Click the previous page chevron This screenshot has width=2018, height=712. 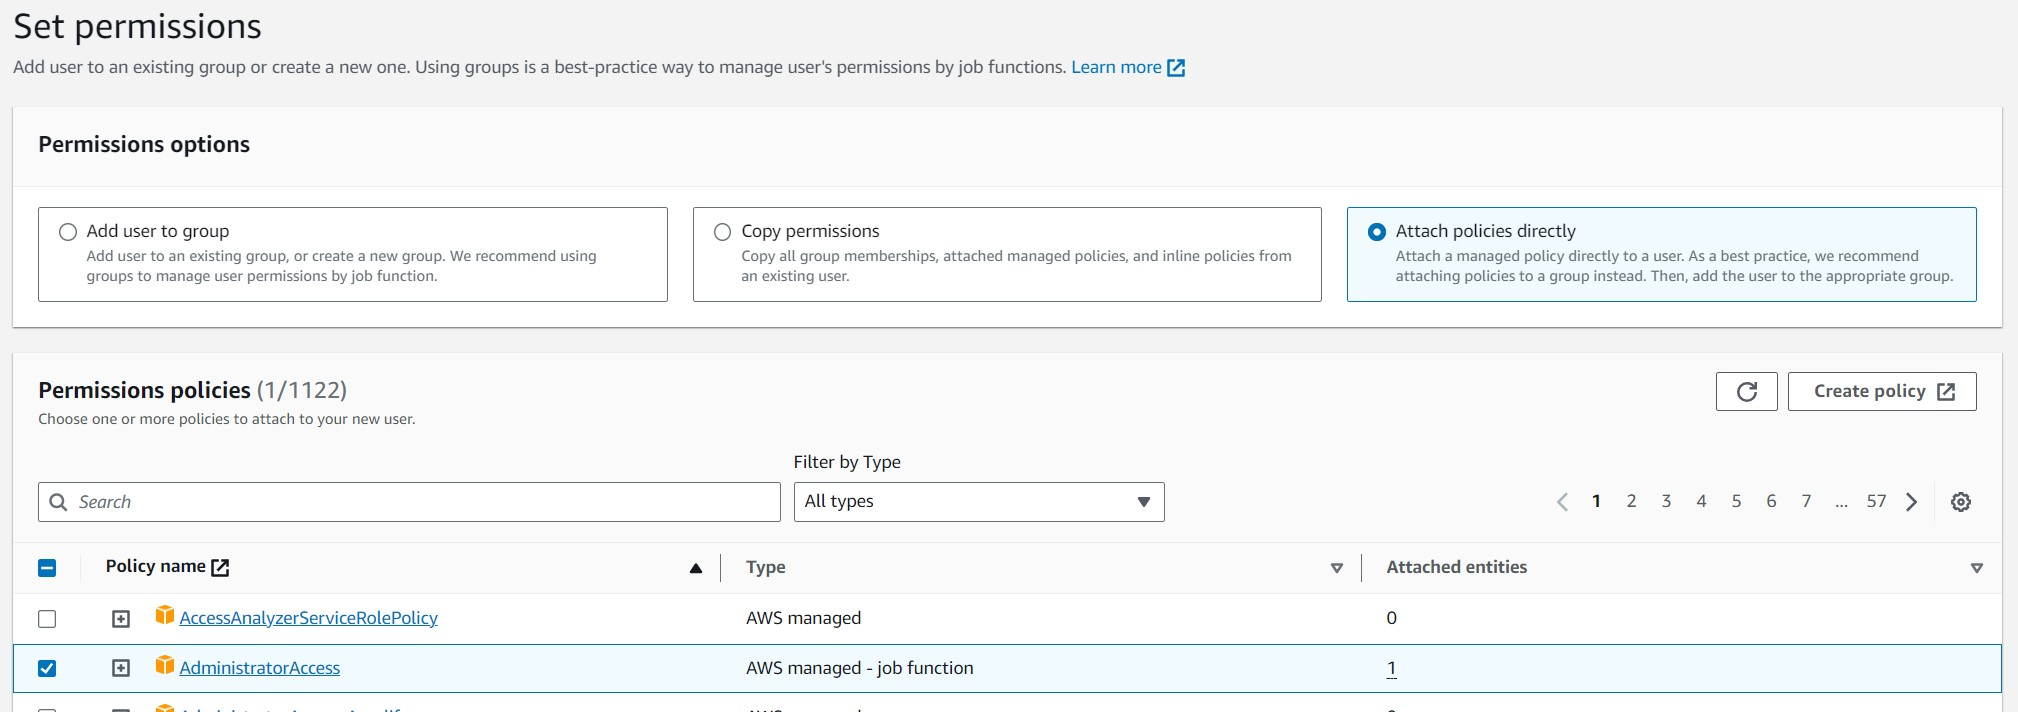click(1562, 502)
